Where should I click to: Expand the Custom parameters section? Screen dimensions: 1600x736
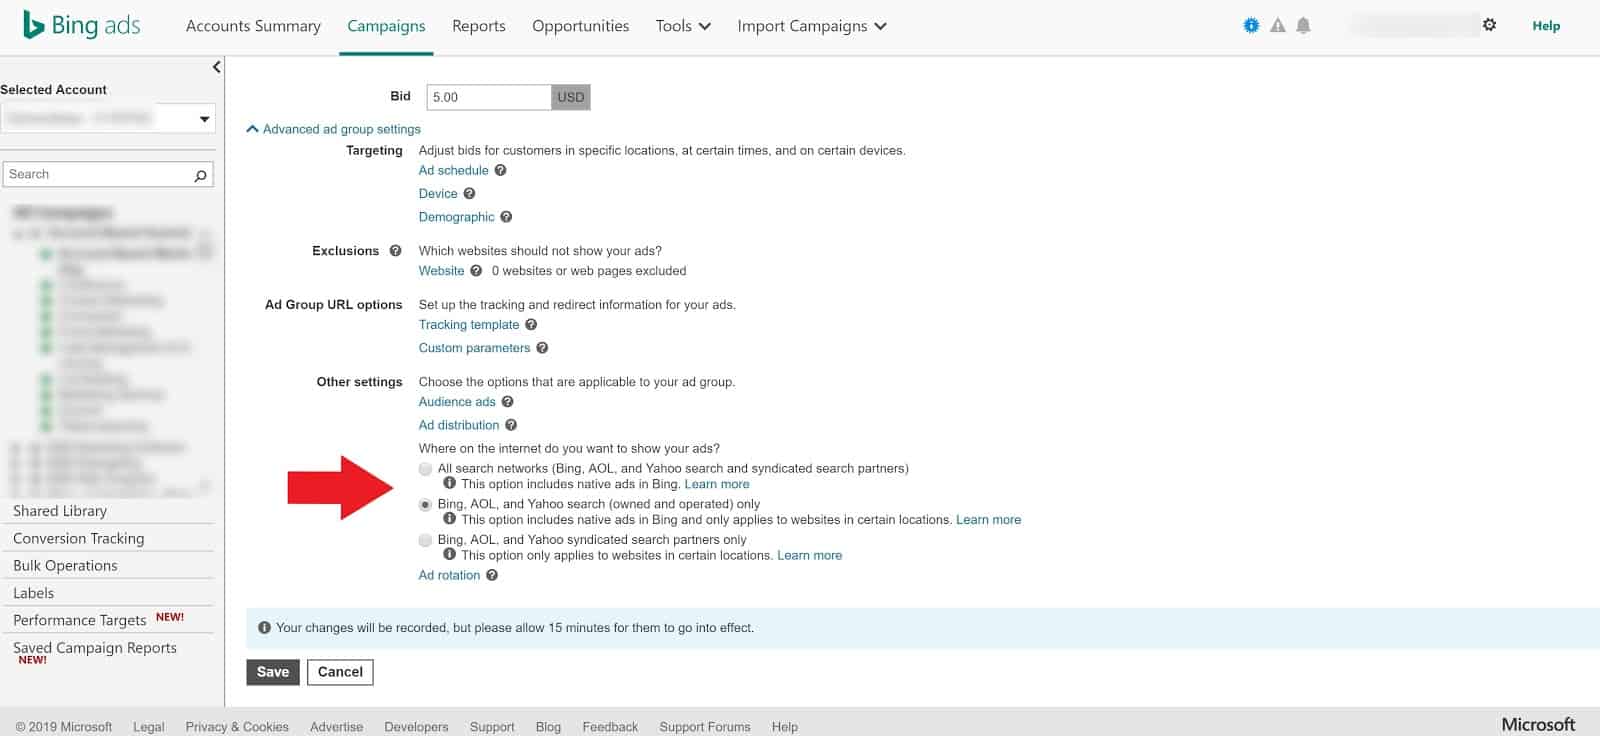[x=474, y=348]
